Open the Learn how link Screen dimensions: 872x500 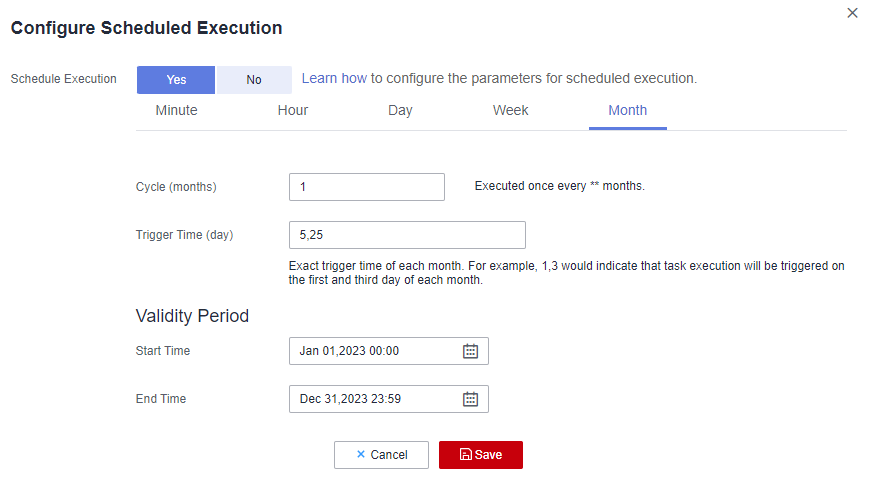point(334,78)
